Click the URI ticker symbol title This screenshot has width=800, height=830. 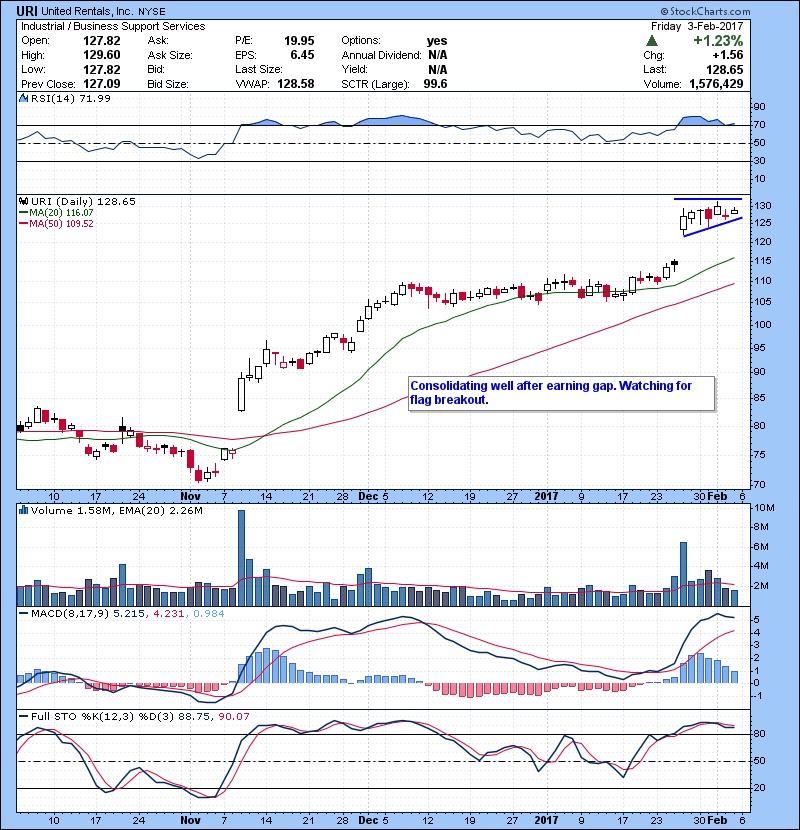[x=27, y=11]
